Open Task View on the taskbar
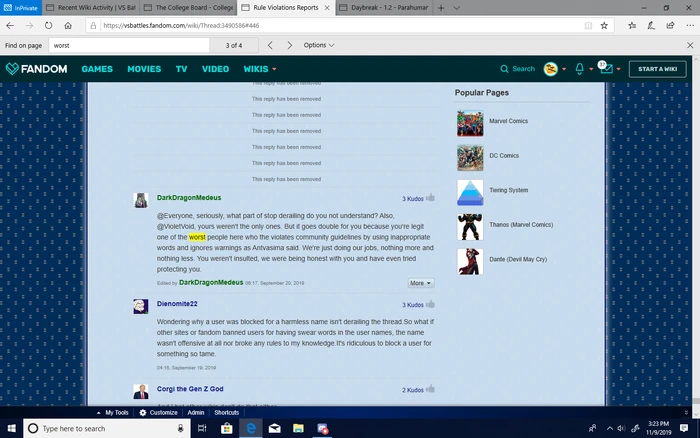700x438 pixels. (x=202, y=429)
